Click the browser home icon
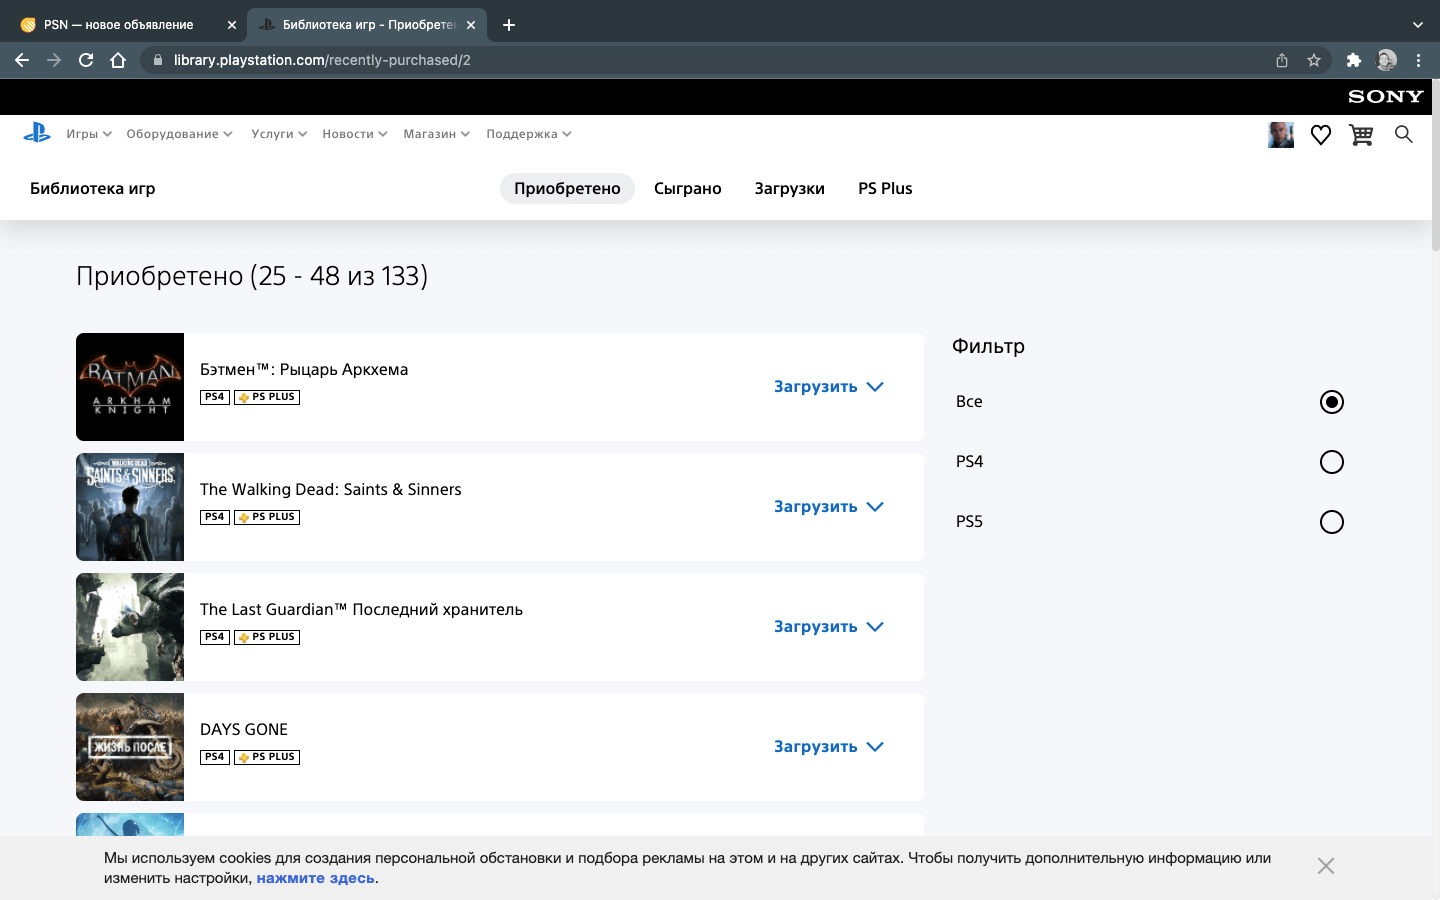Screen dimensions: 1440x900 [118, 60]
